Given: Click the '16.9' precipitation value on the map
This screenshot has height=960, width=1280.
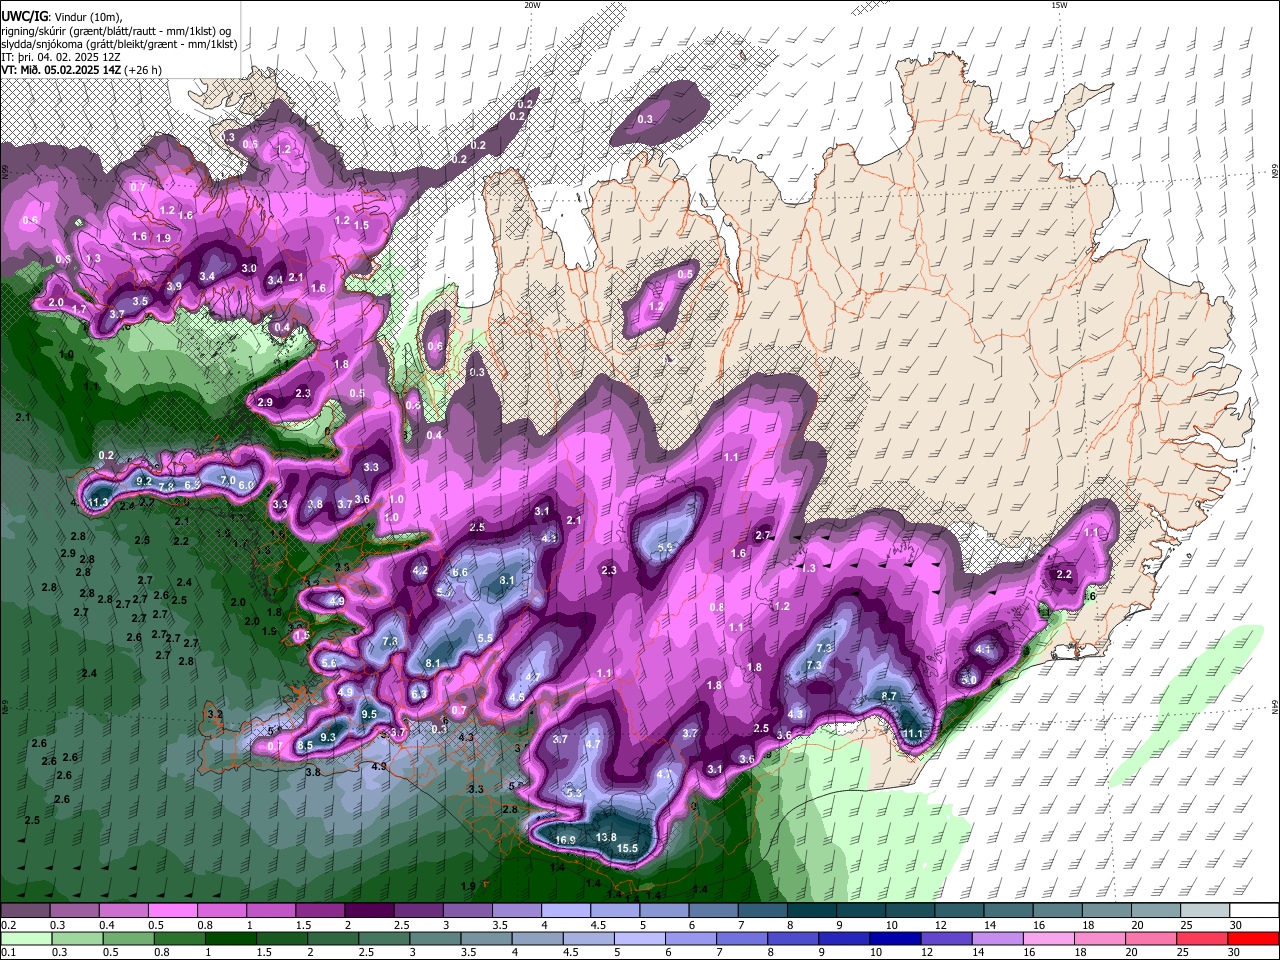Looking at the screenshot, I should point(565,840).
